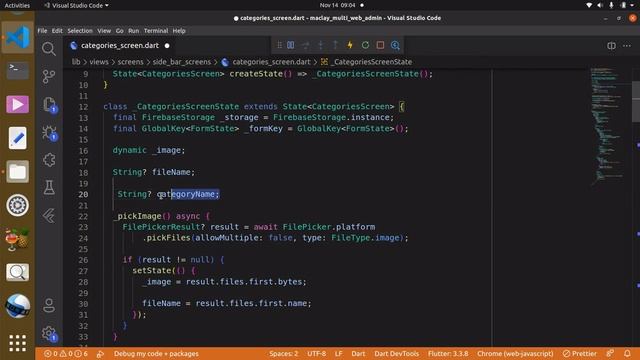Open the Extensions view
The image size is (640, 360).
point(49,160)
